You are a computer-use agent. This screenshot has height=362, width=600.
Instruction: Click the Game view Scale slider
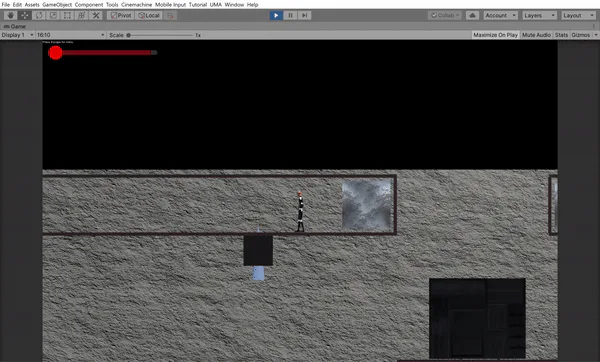click(160, 35)
